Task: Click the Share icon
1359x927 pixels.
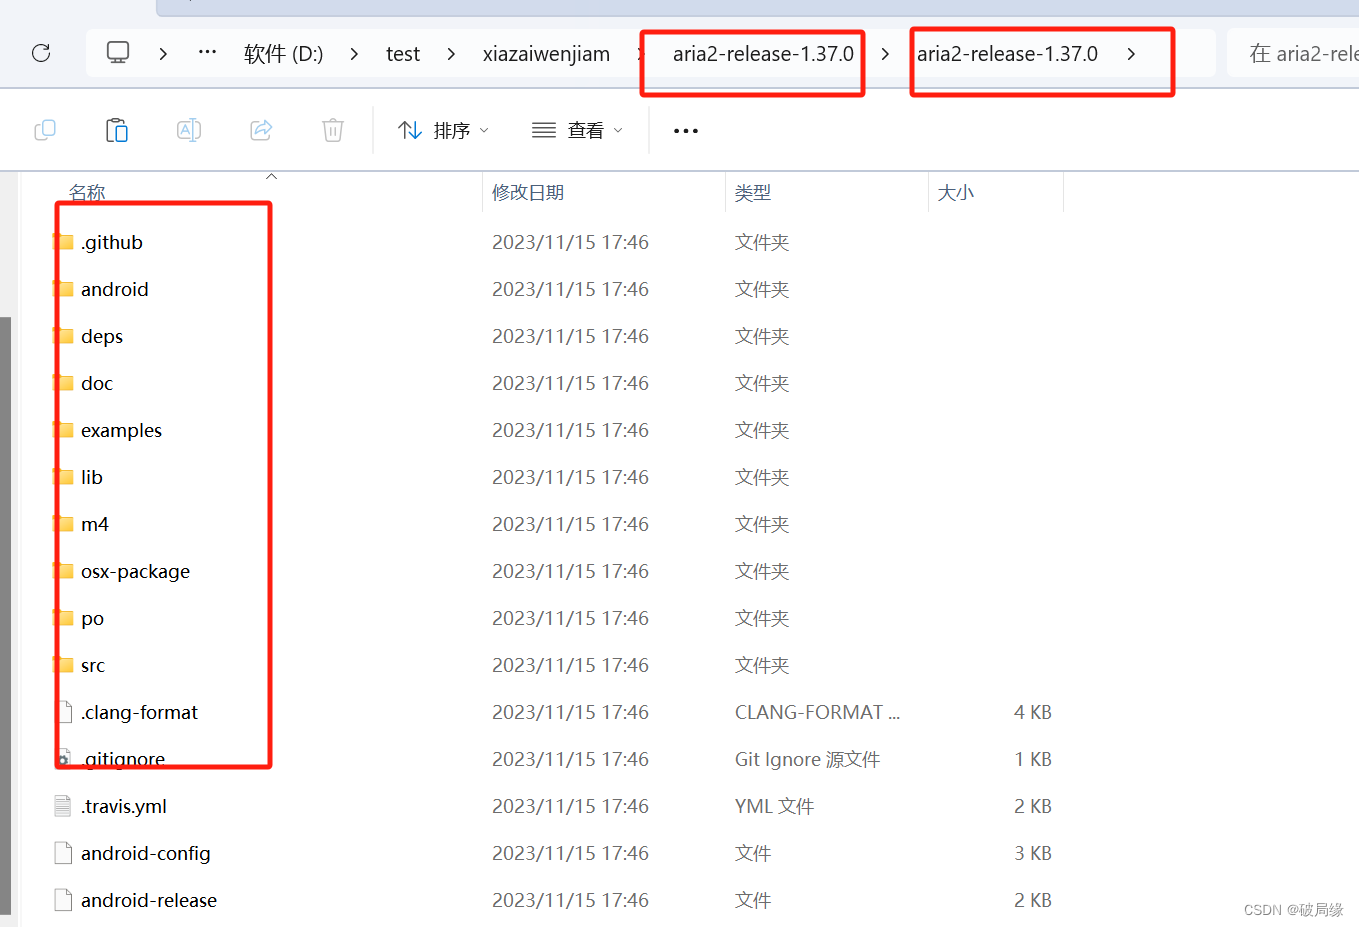Action: tap(260, 130)
